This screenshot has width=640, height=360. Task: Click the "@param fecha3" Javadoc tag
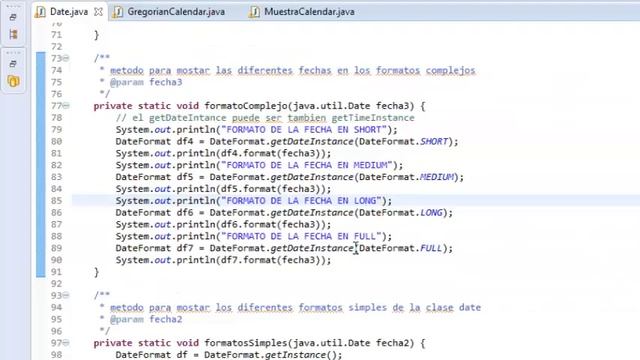tap(146, 82)
